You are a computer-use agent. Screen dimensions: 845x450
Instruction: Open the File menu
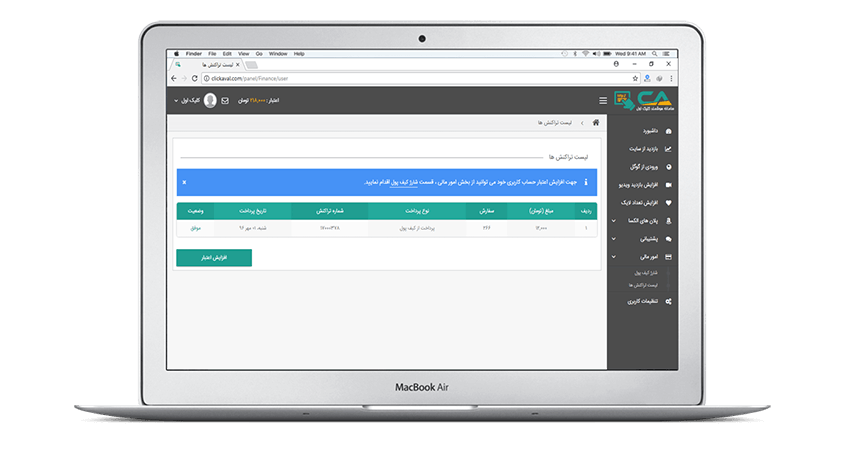click(x=212, y=54)
